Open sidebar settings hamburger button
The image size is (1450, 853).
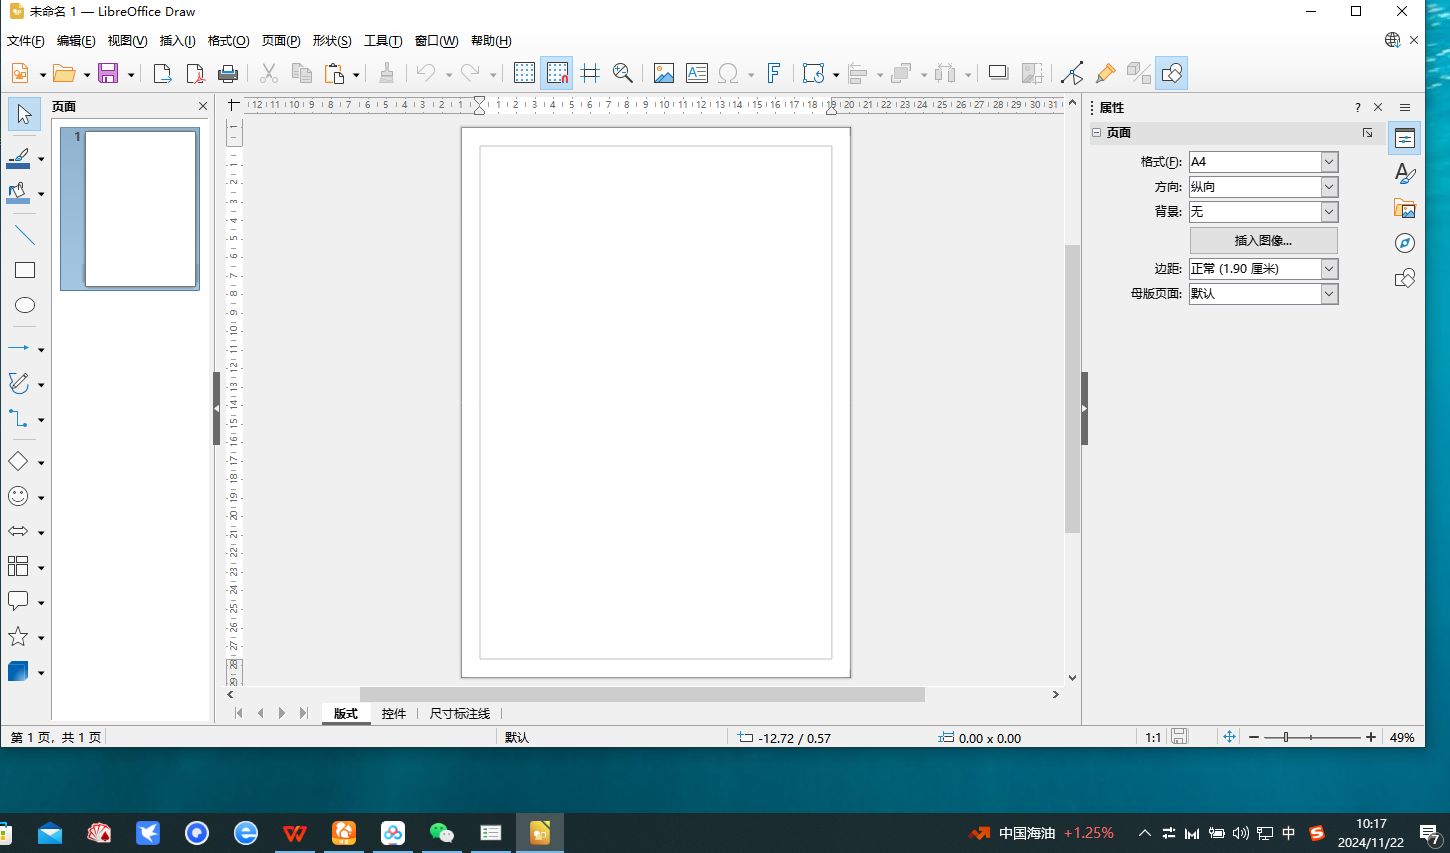coord(1405,107)
